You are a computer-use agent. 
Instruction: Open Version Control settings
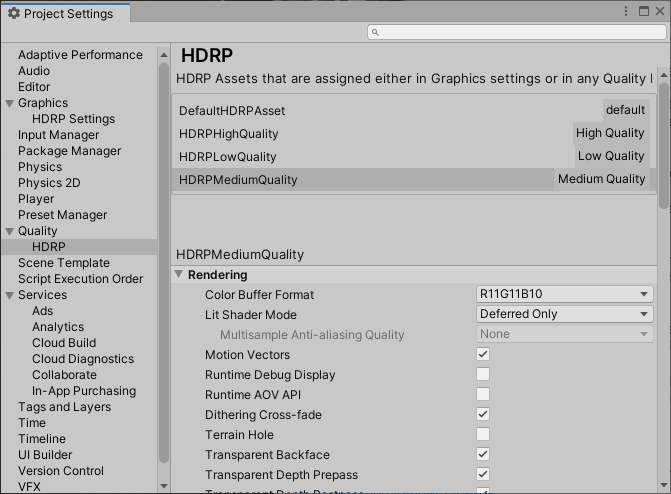[61, 471]
